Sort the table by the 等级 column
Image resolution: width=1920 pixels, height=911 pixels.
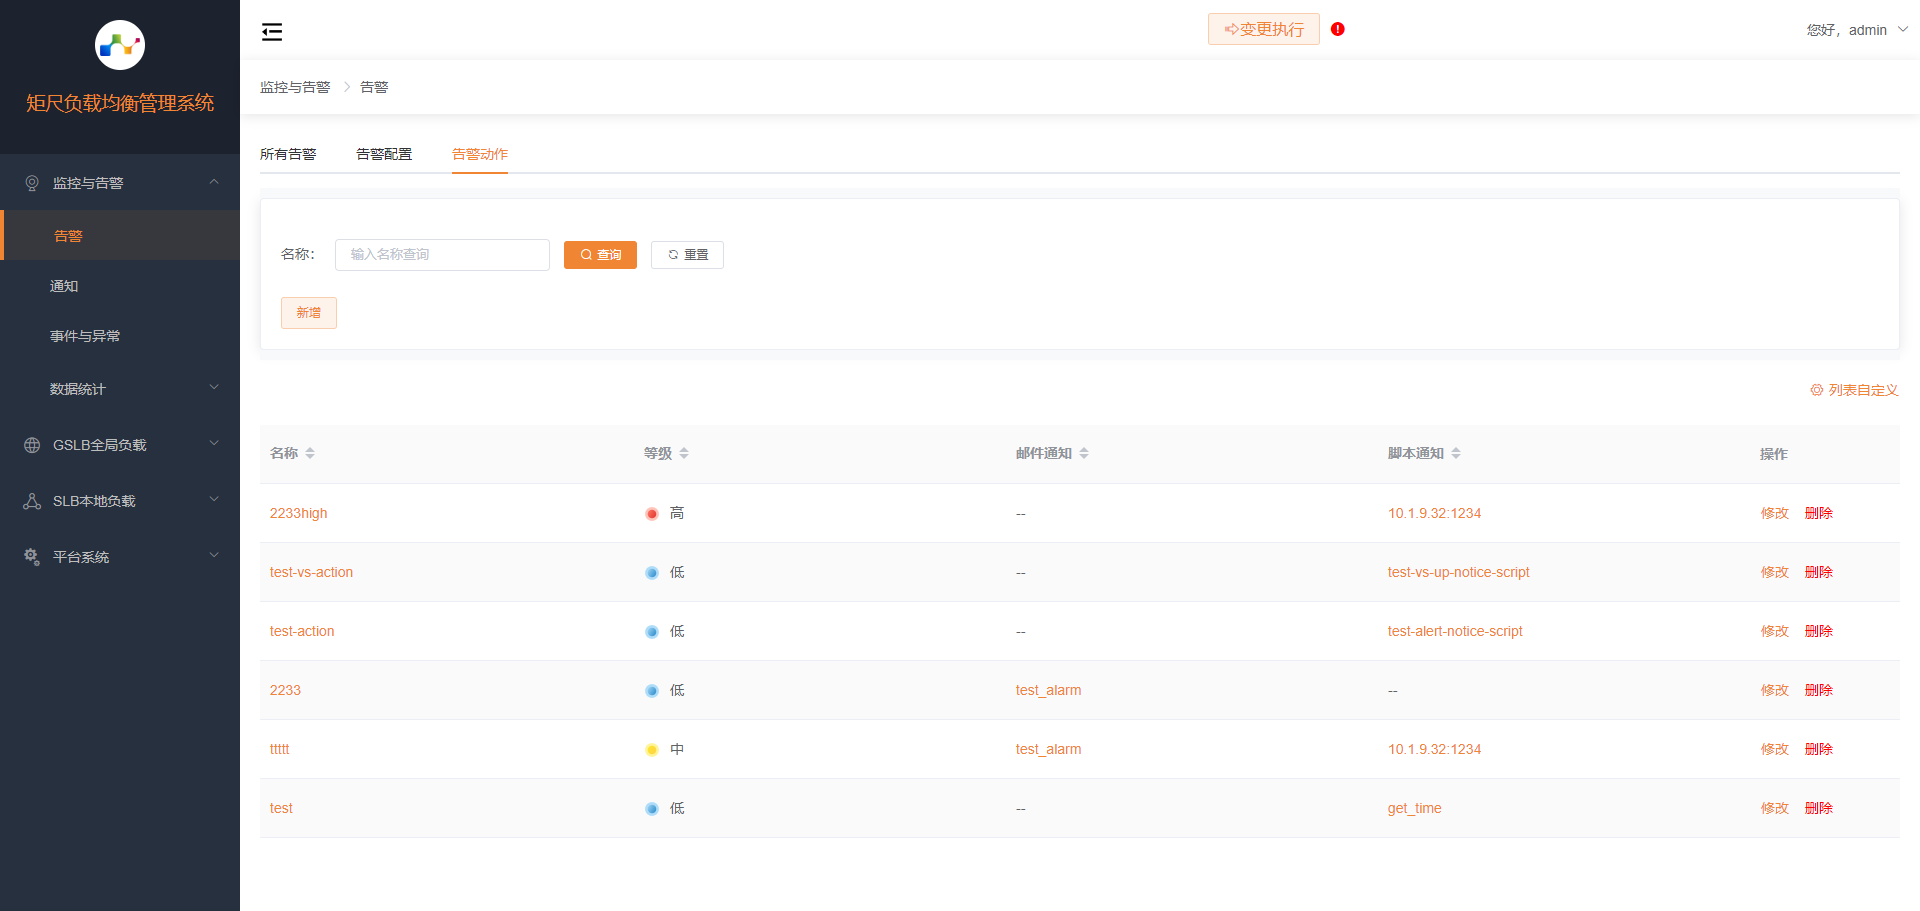click(x=684, y=453)
